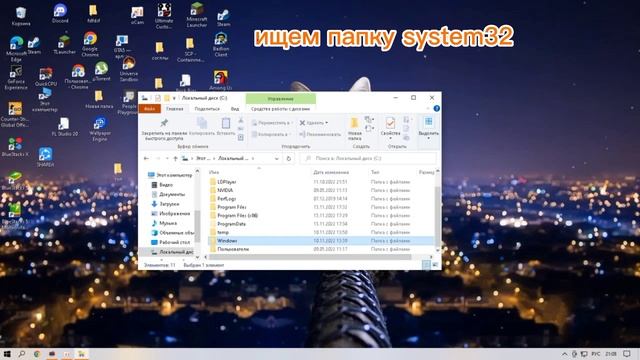The width and height of the screenshot is (640, 360).
Task: Click the Windows Start button
Action: coord(7,354)
